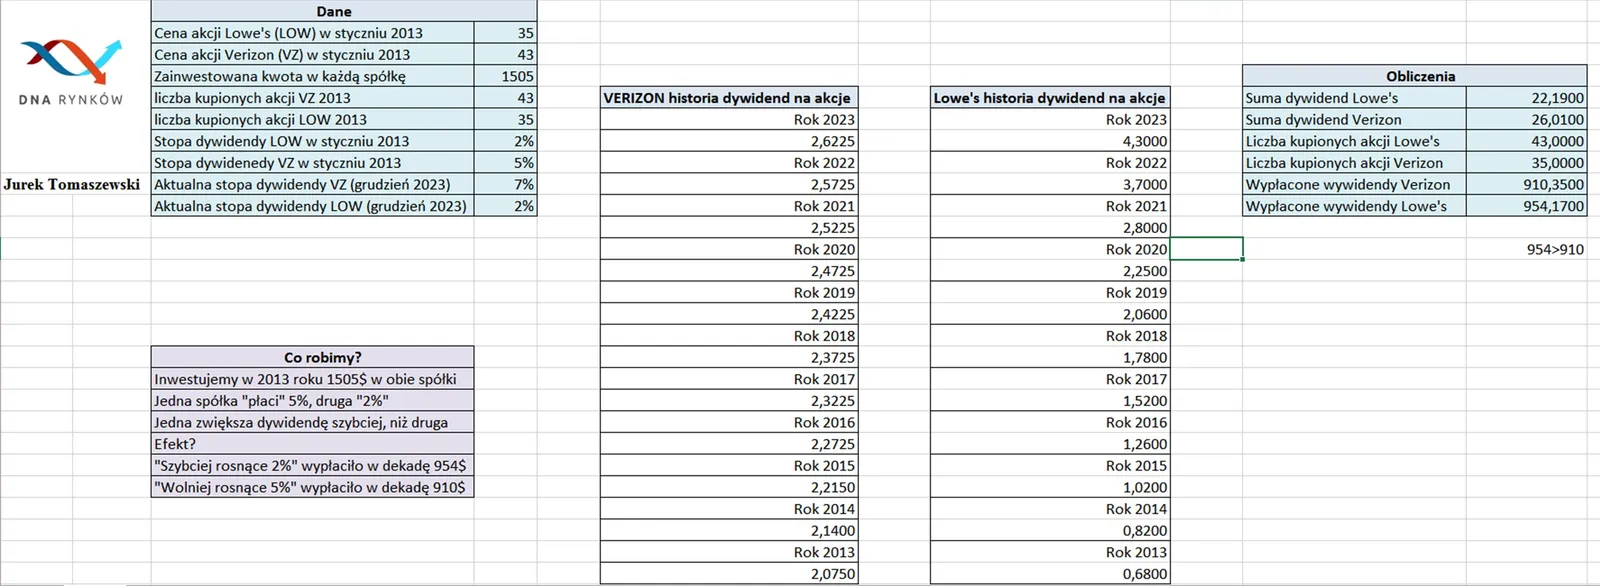The width and height of the screenshot is (1600, 586).
Task: Click Verizon dividend value 2,2150
Action: point(729,488)
